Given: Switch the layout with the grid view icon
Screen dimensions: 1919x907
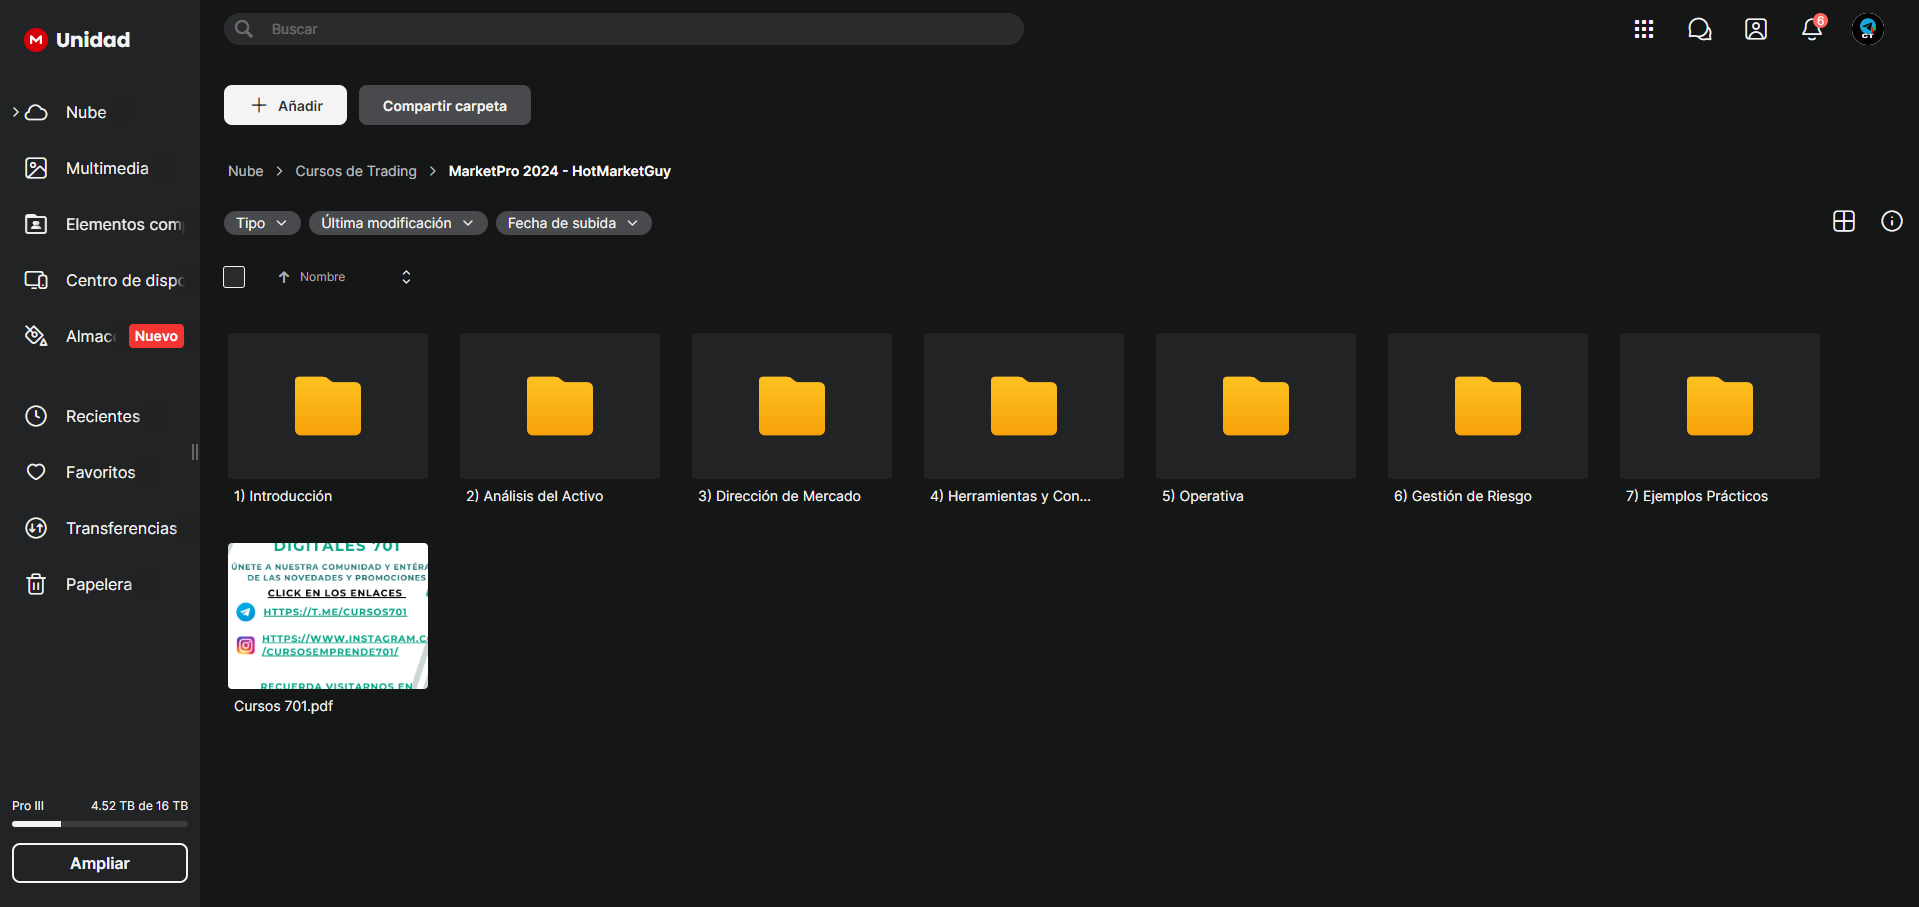Looking at the screenshot, I should [x=1844, y=221].
